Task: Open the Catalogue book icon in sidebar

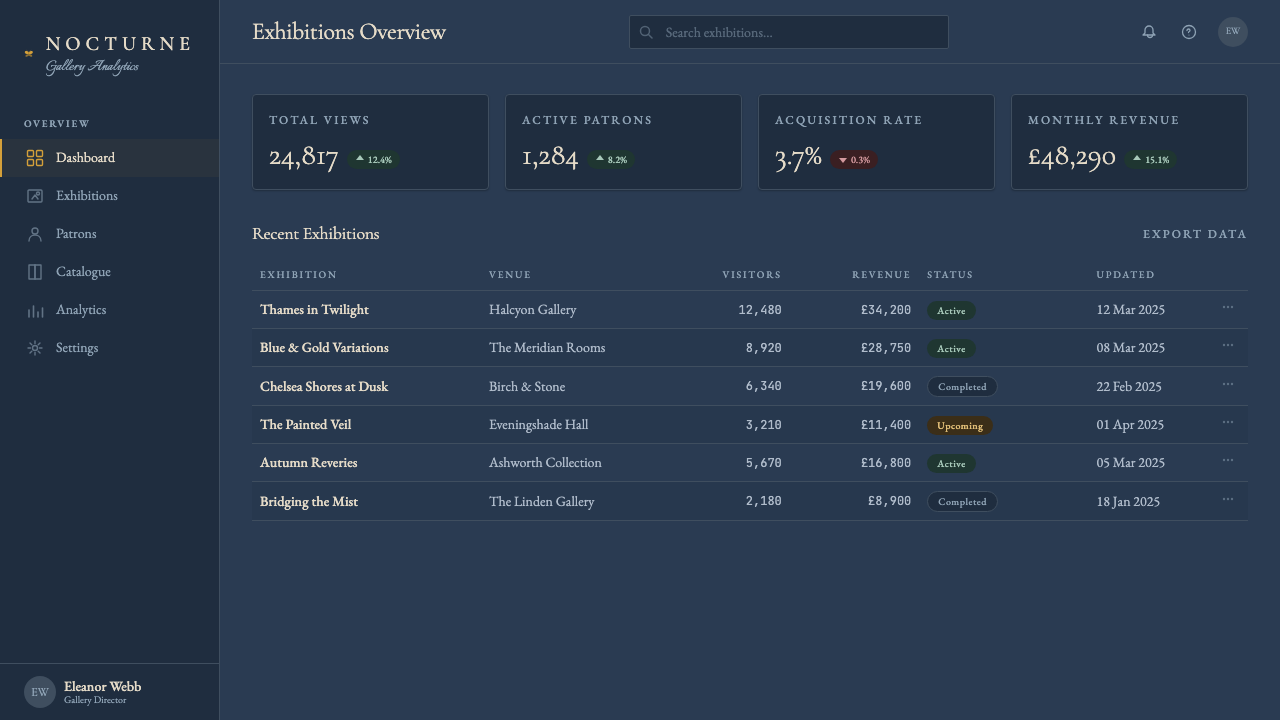Action: 35,272
